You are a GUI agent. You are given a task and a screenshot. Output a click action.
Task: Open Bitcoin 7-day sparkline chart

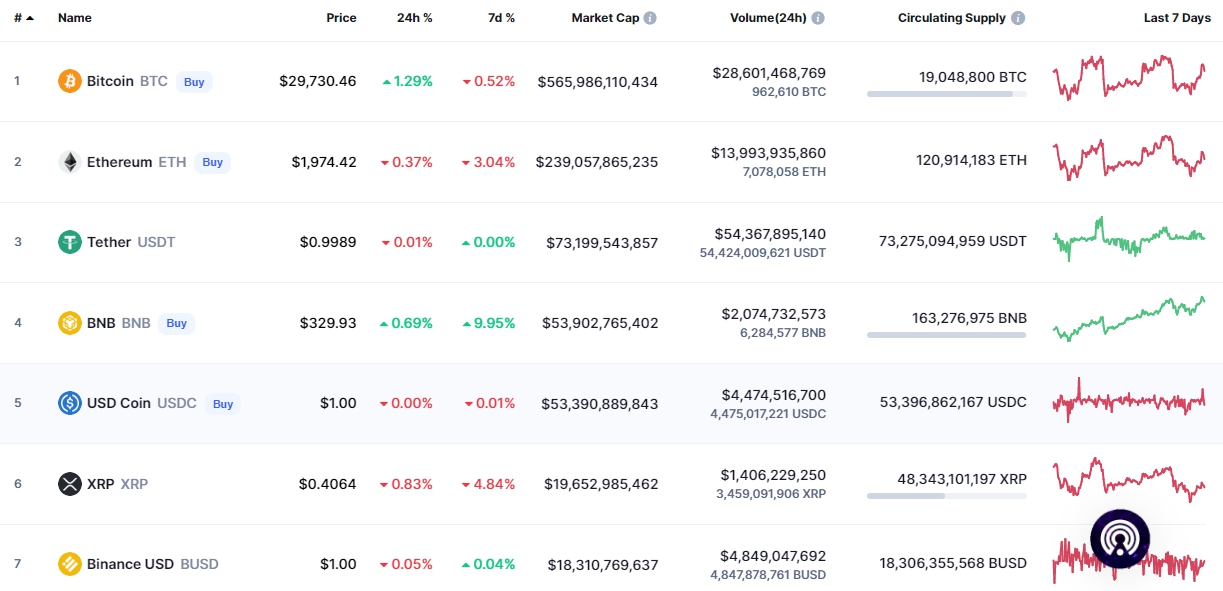tap(1129, 77)
